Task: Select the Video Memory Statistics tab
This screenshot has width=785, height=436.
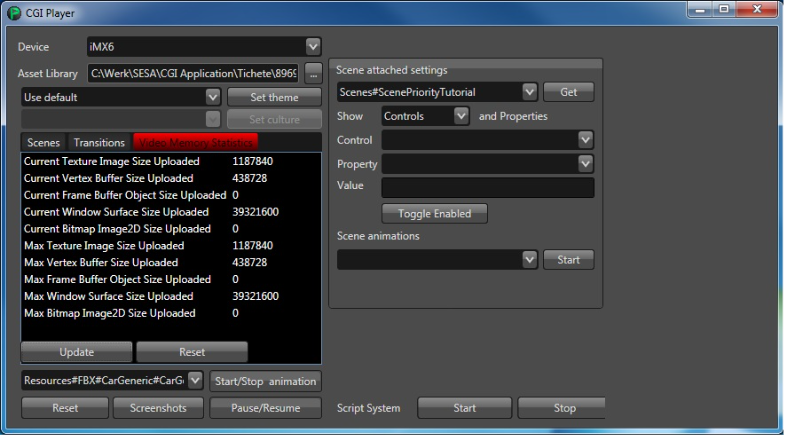Action: [196, 143]
